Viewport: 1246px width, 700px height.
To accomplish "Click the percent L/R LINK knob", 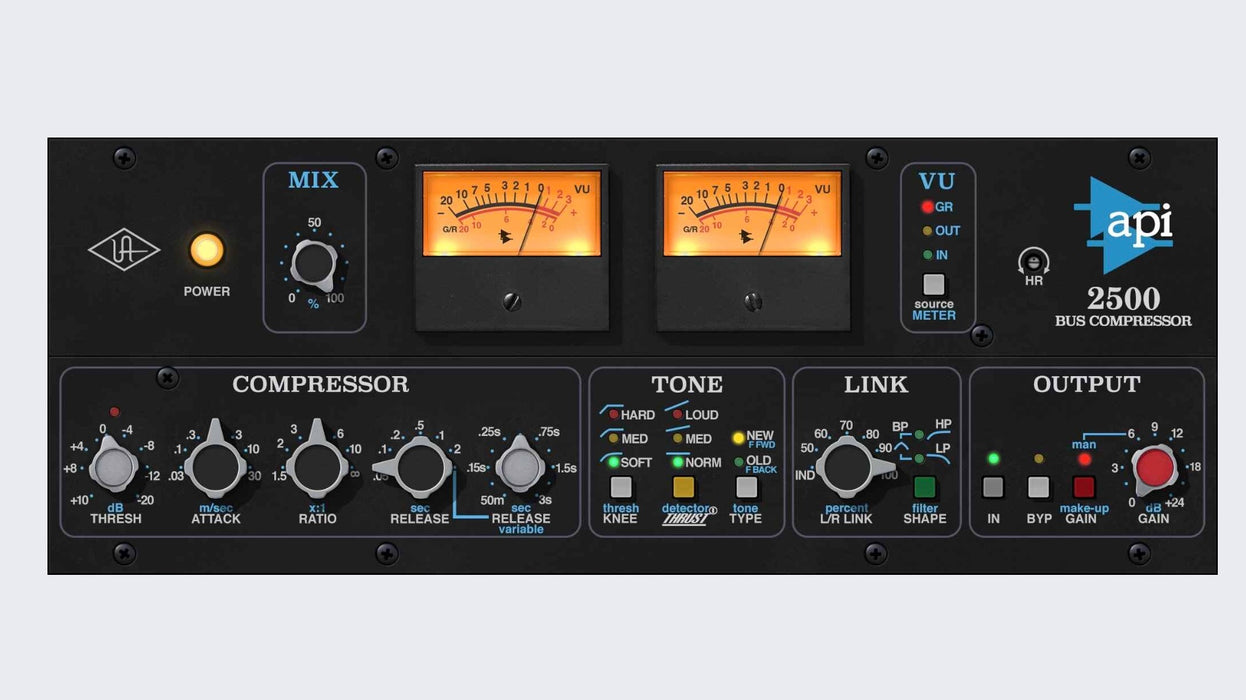I will click(848, 467).
